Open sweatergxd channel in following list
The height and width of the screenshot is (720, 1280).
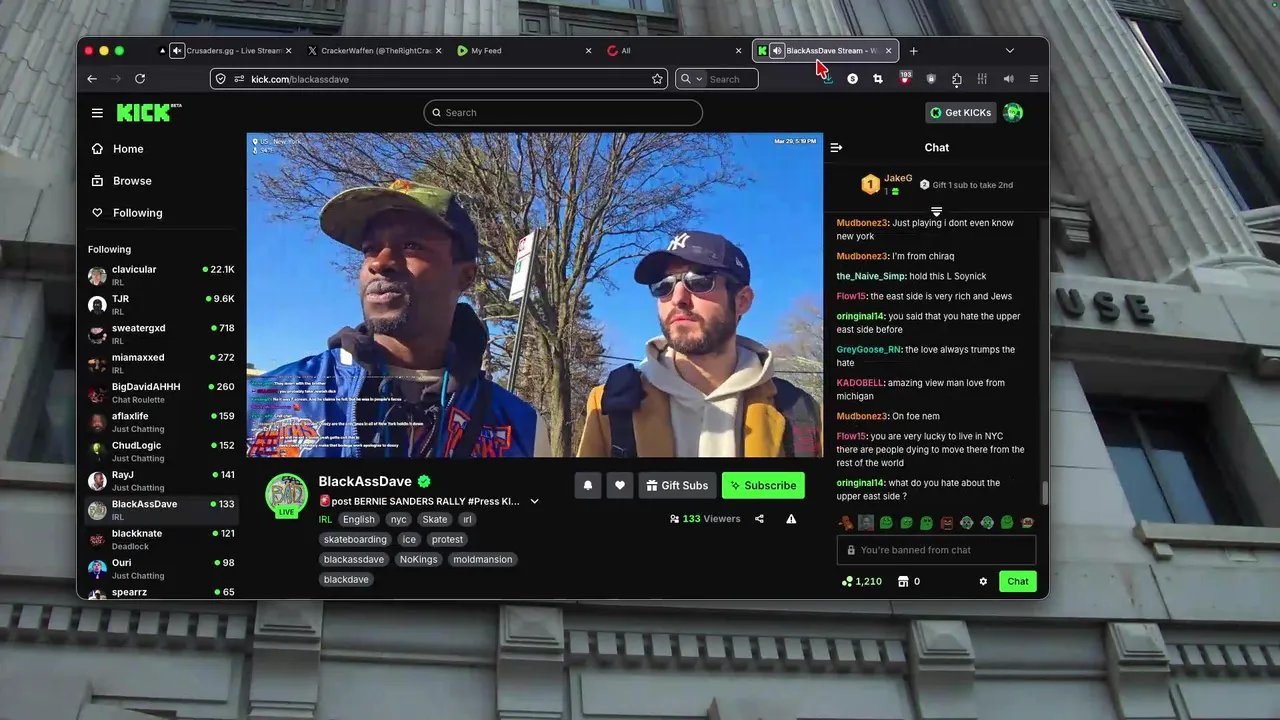pyautogui.click(x=161, y=334)
